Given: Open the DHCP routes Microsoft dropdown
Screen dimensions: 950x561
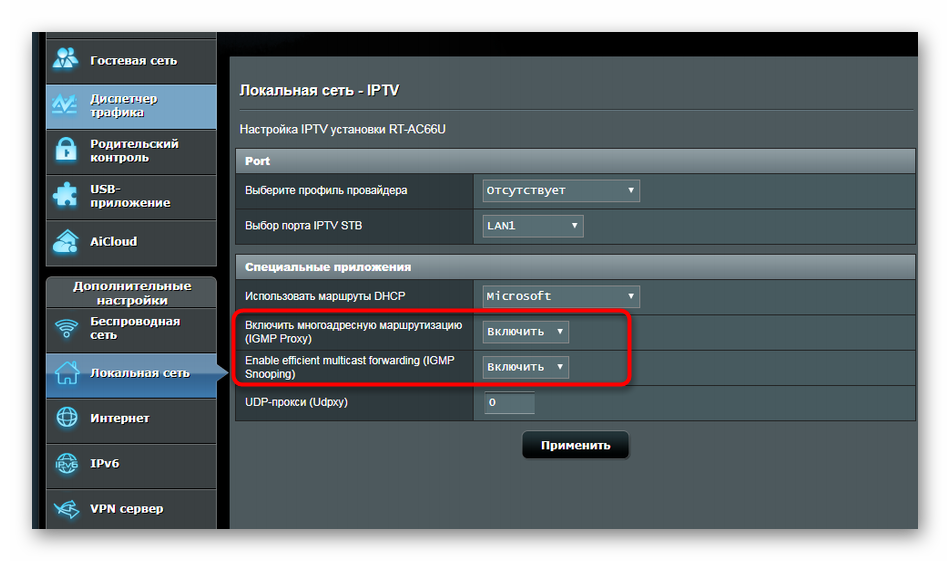Looking at the screenshot, I should (x=560, y=296).
